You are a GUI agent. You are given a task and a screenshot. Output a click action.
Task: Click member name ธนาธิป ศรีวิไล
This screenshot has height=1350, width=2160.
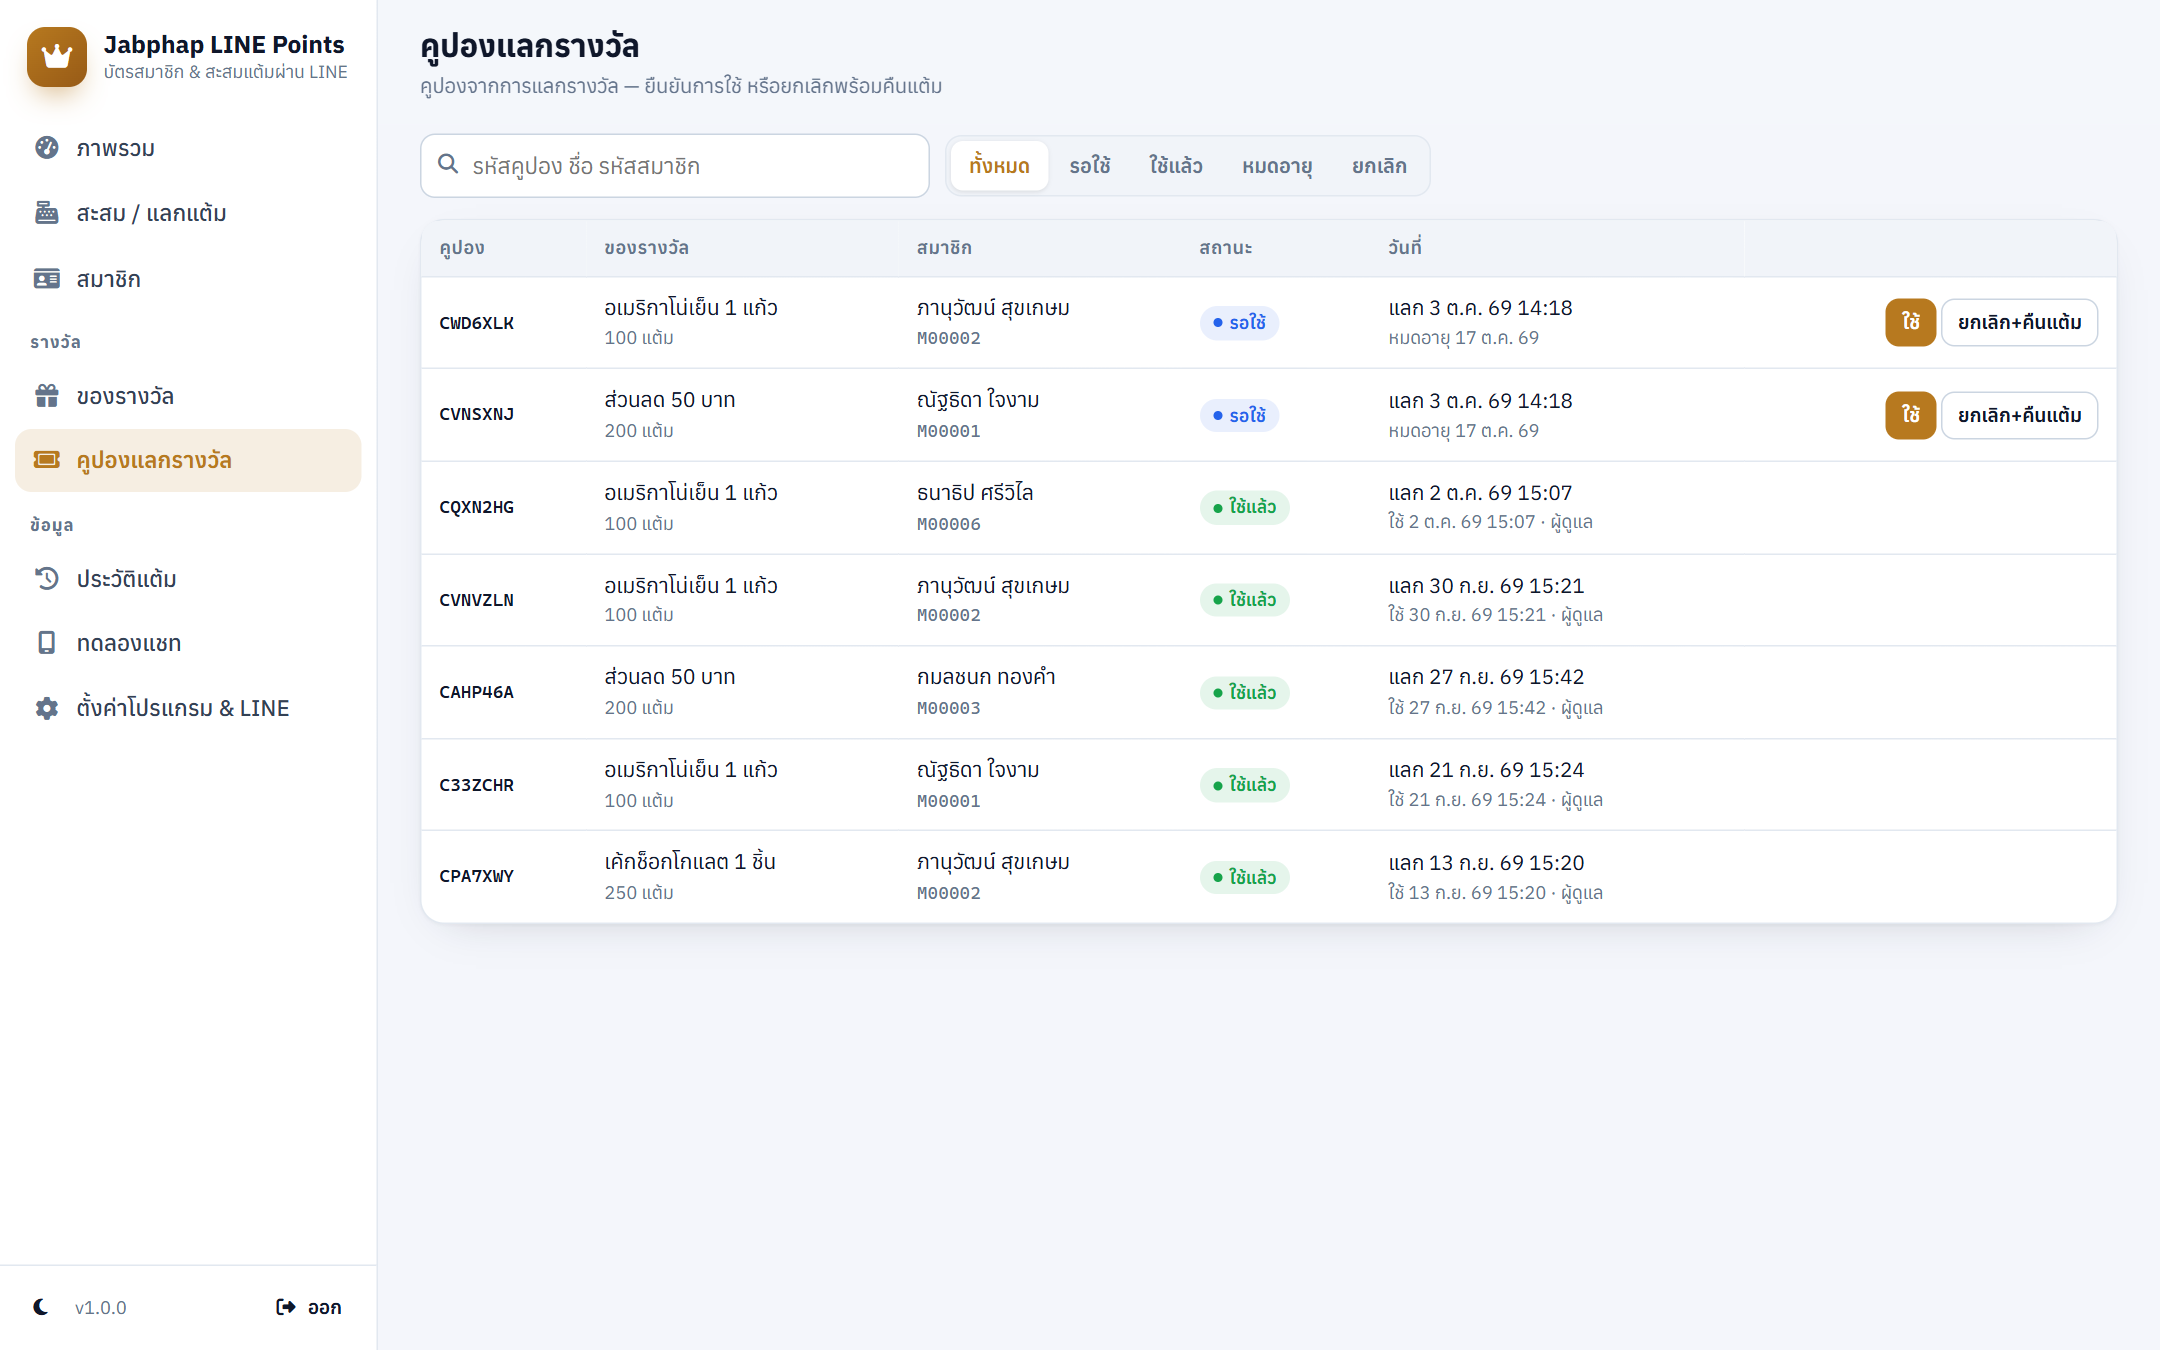click(975, 492)
